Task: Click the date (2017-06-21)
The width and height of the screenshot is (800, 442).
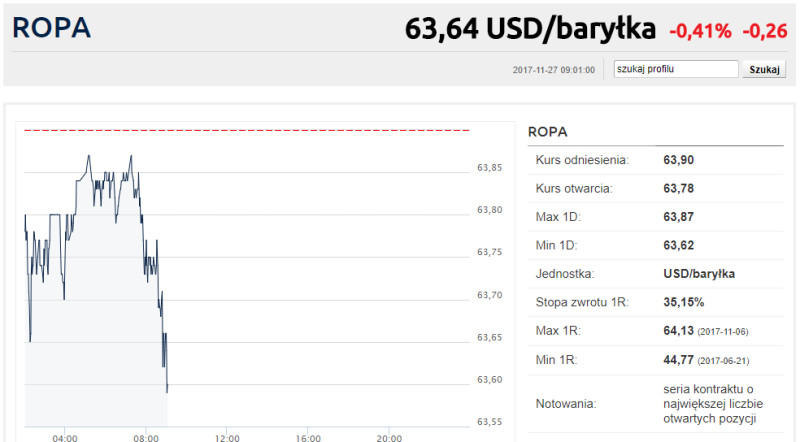Action: (723, 361)
